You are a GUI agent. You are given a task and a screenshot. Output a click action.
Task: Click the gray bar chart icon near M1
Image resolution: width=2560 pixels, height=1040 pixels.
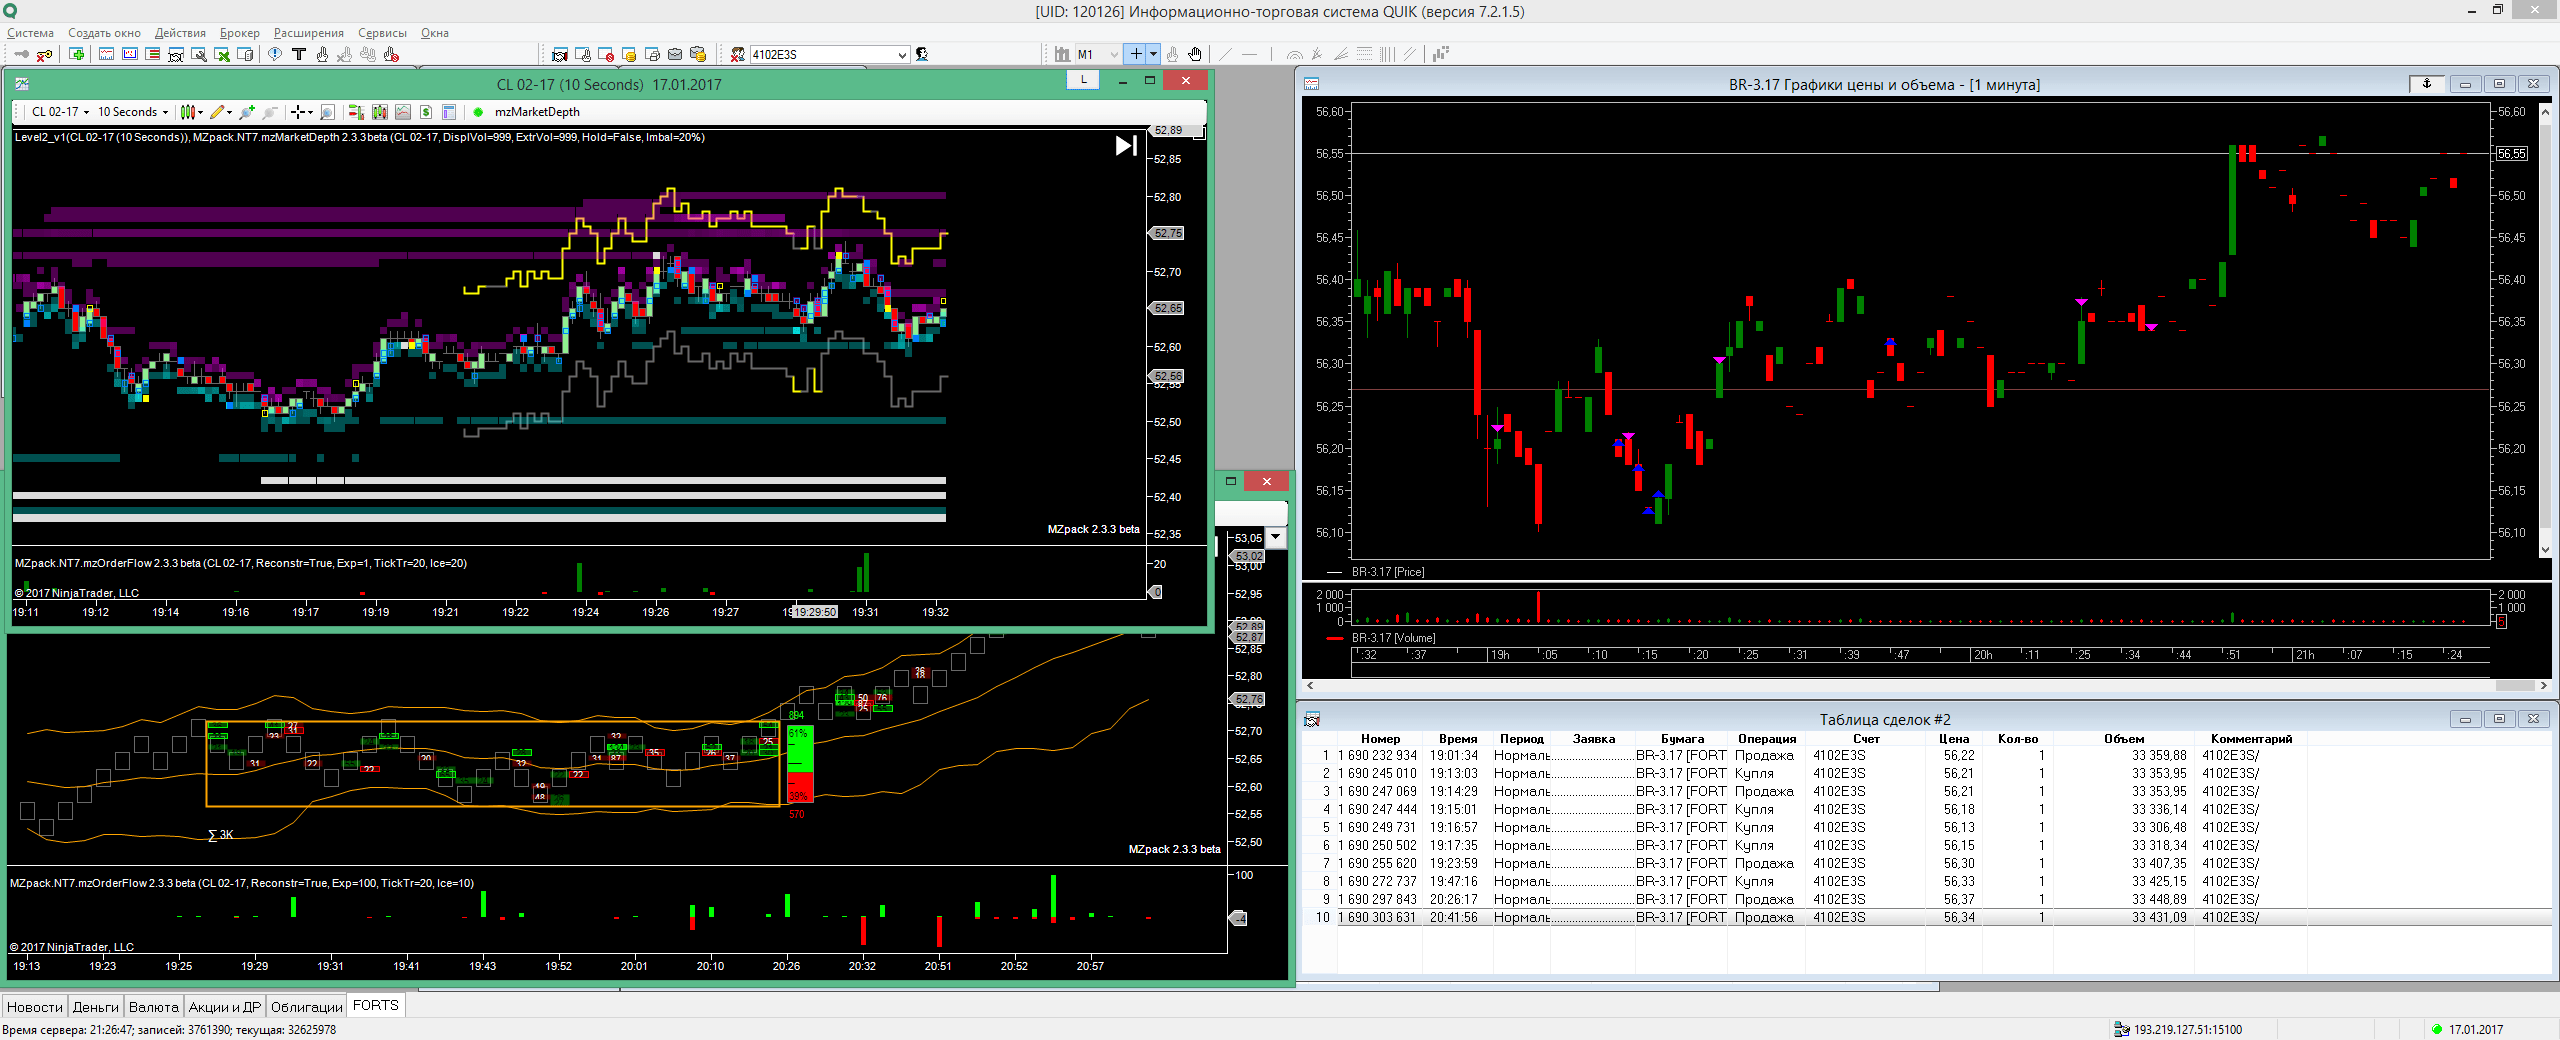(x=1063, y=54)
